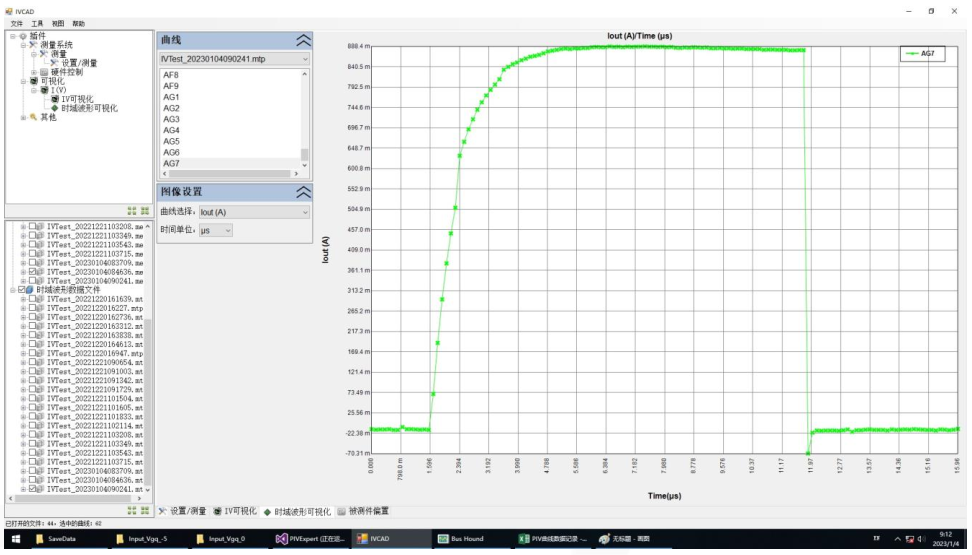Screen dimensions: 972x555
Task: Select the 时域波形可视化 diamond icon in tree
Action: coord(54,108)
